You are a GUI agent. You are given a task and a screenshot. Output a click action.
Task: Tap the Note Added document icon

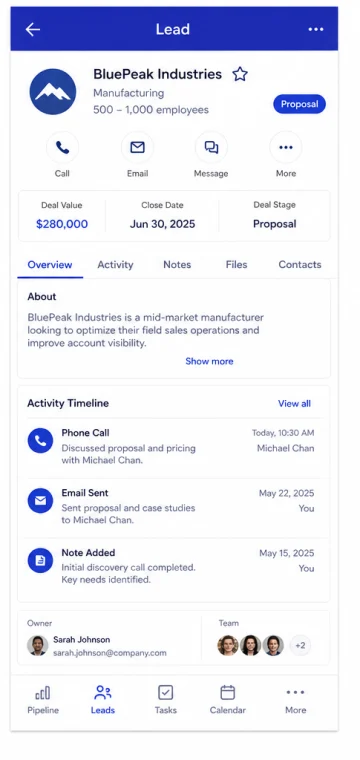coord(40,561)
